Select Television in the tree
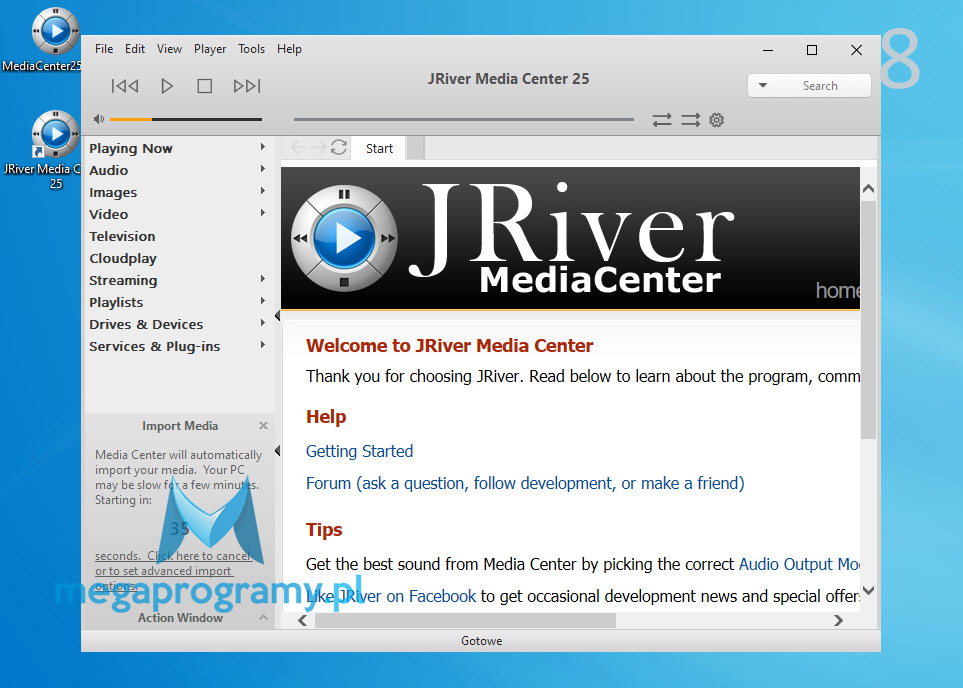Screen dimensions: 963x688 click(x=122, y=236)
